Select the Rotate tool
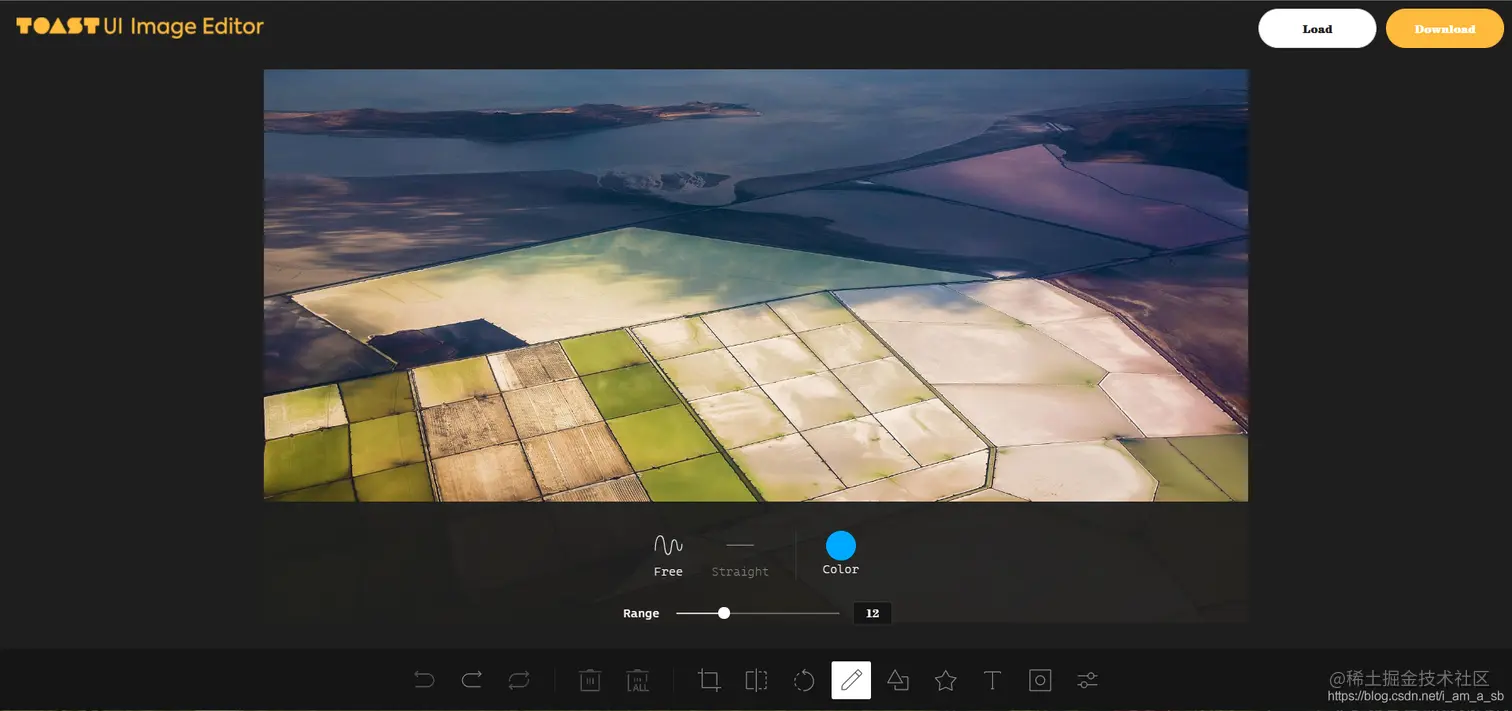The width and height of the screenshot is (1512, 711). (804, 681)
